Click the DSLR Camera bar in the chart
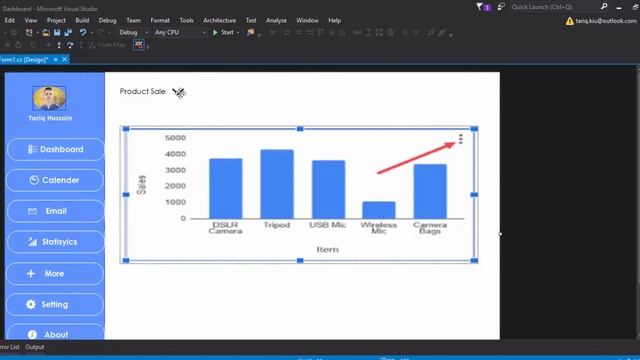Screen dimensions: 640x360 226,189
